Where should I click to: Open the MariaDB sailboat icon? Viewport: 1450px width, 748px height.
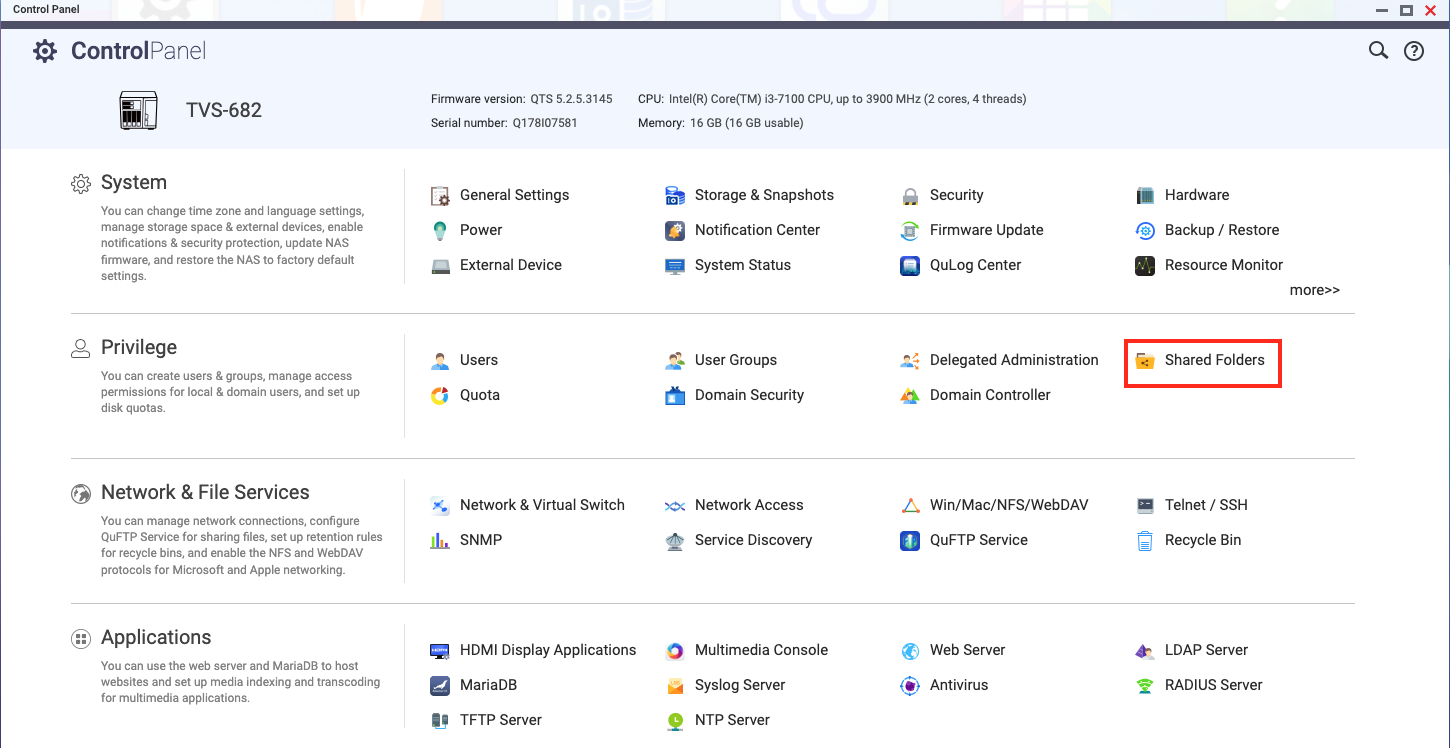tap(440, 685)
